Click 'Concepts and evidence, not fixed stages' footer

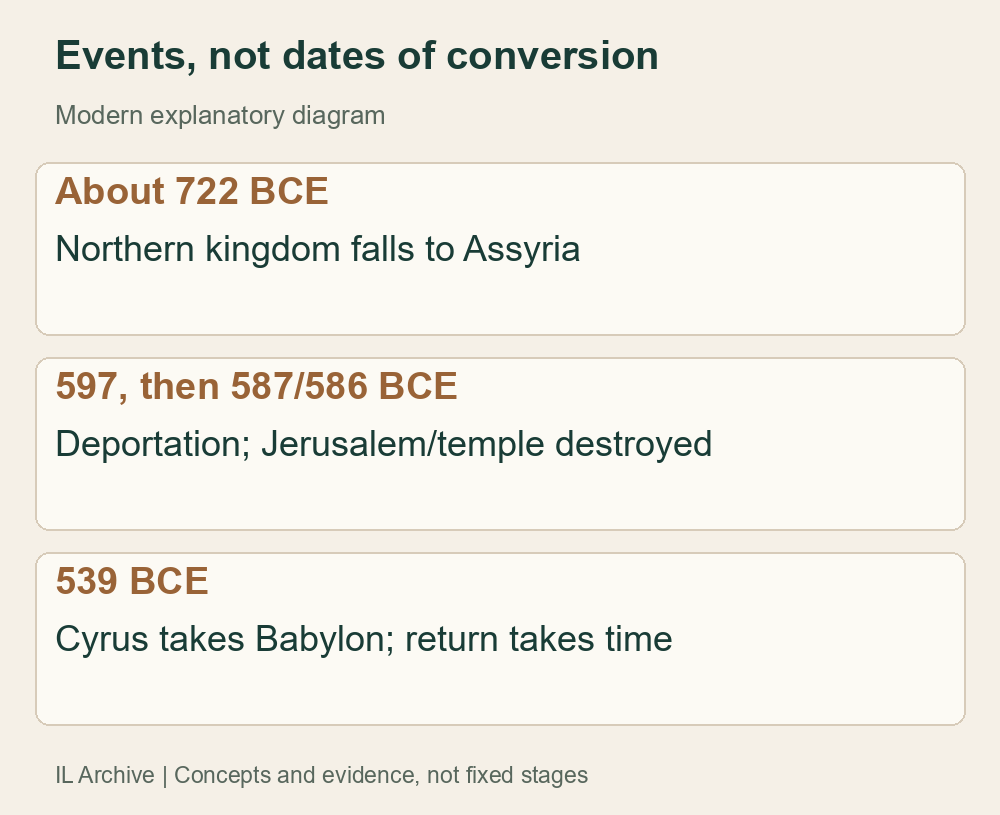(381, 775)
